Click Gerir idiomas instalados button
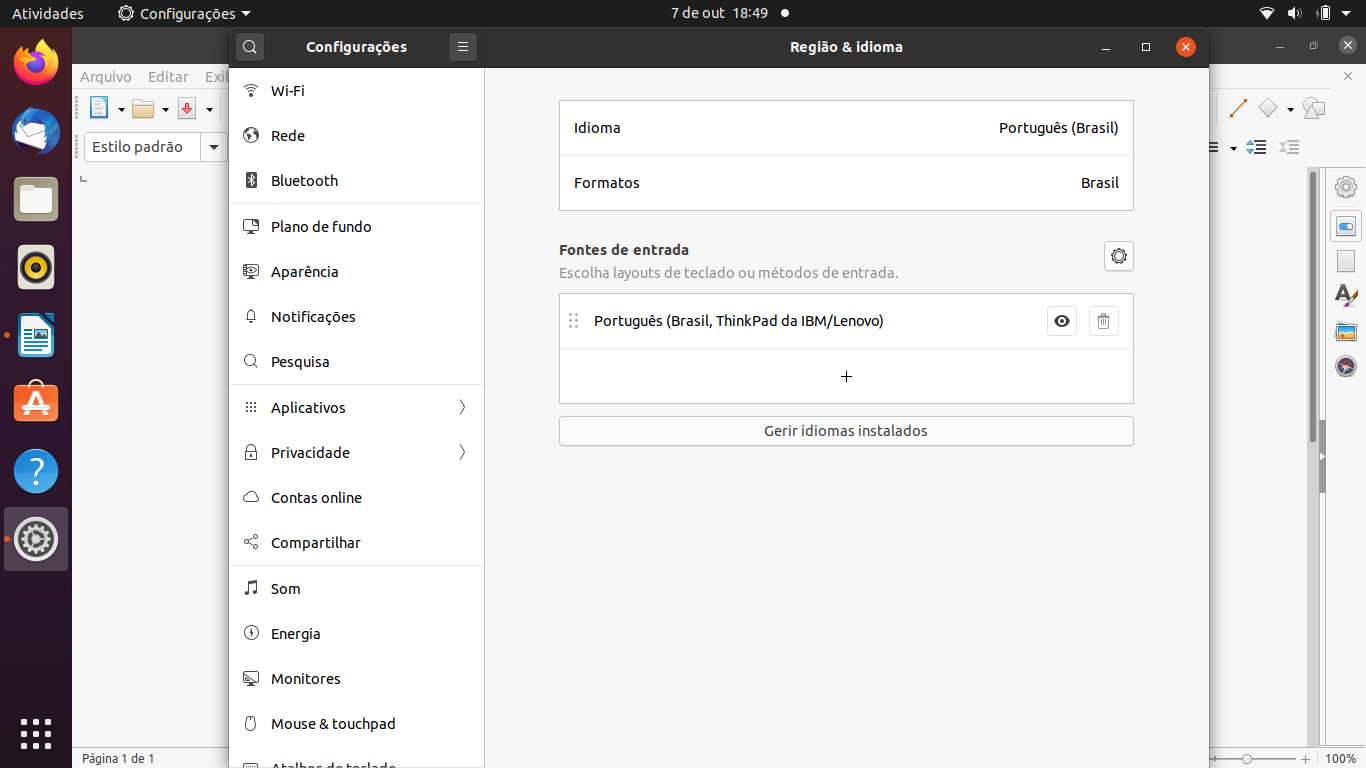Screen dimensions: 1366x768 (846, 431)
